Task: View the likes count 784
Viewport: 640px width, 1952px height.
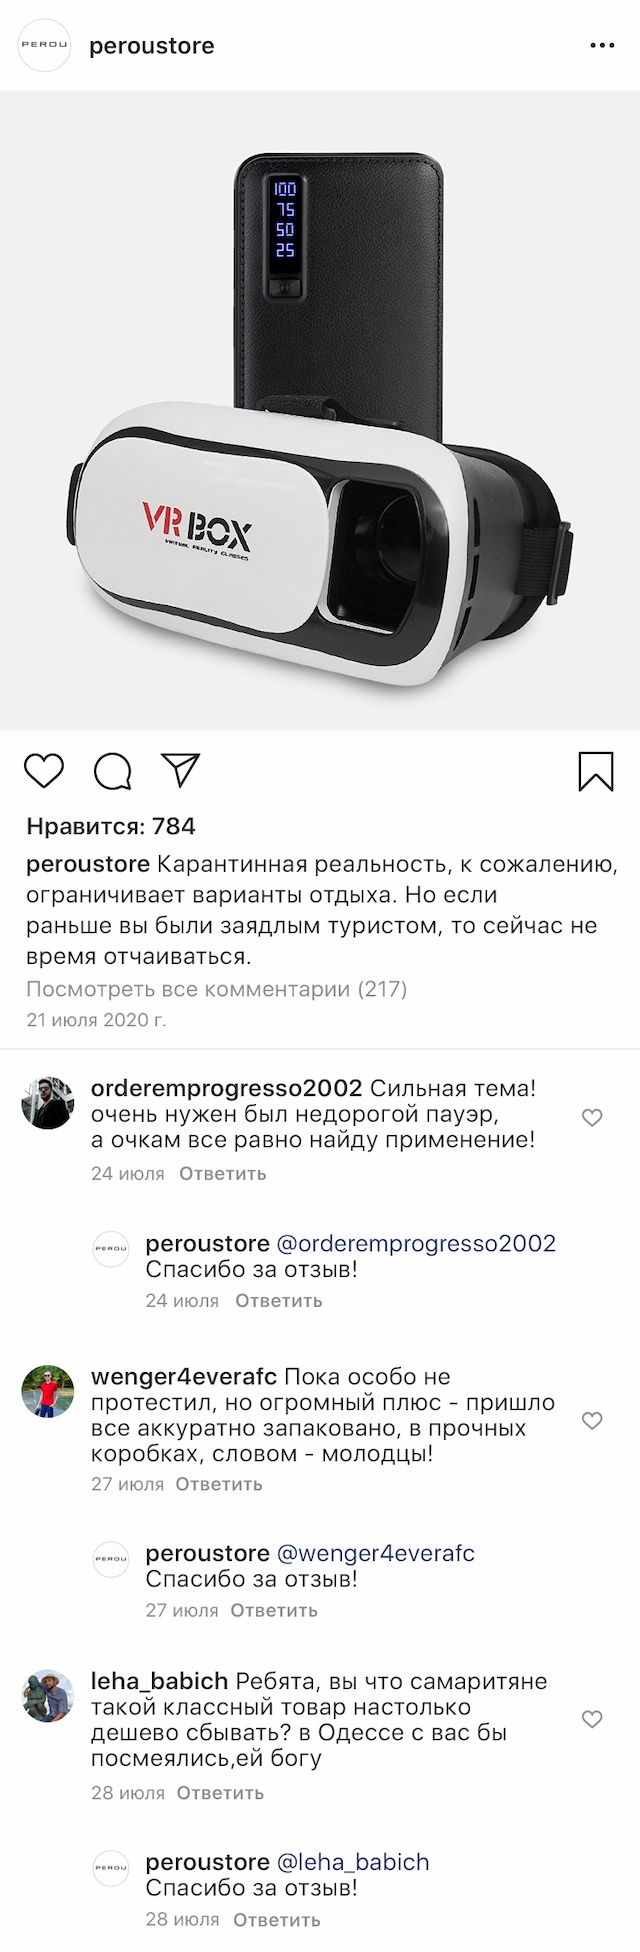Action: point(111,826)
